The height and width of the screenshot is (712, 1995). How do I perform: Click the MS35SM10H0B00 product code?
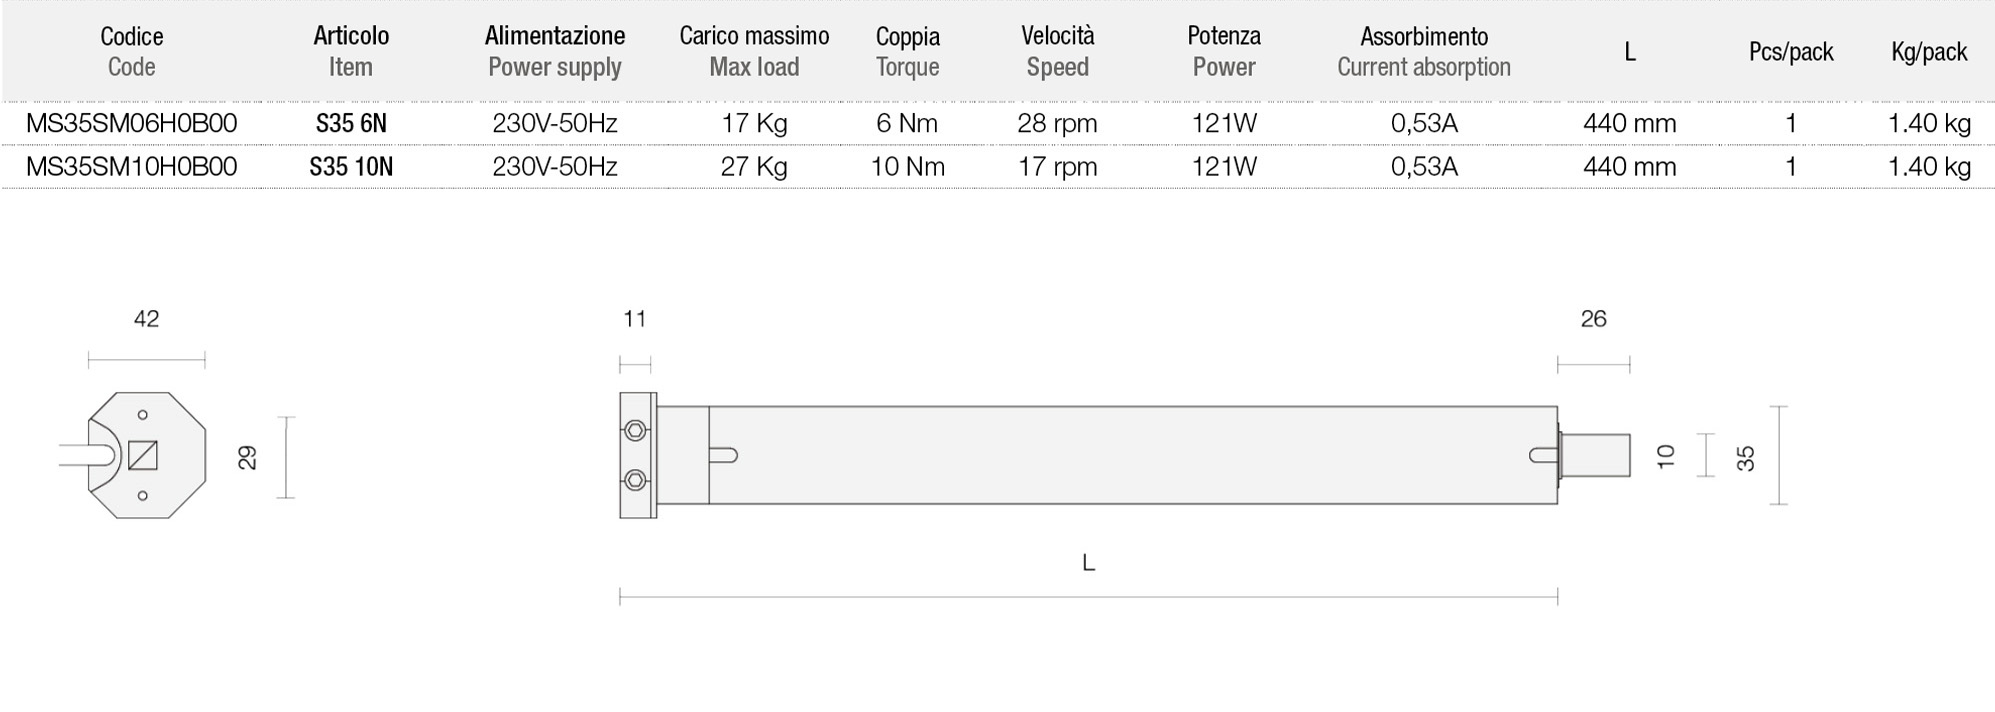click(x=131, y=166)
